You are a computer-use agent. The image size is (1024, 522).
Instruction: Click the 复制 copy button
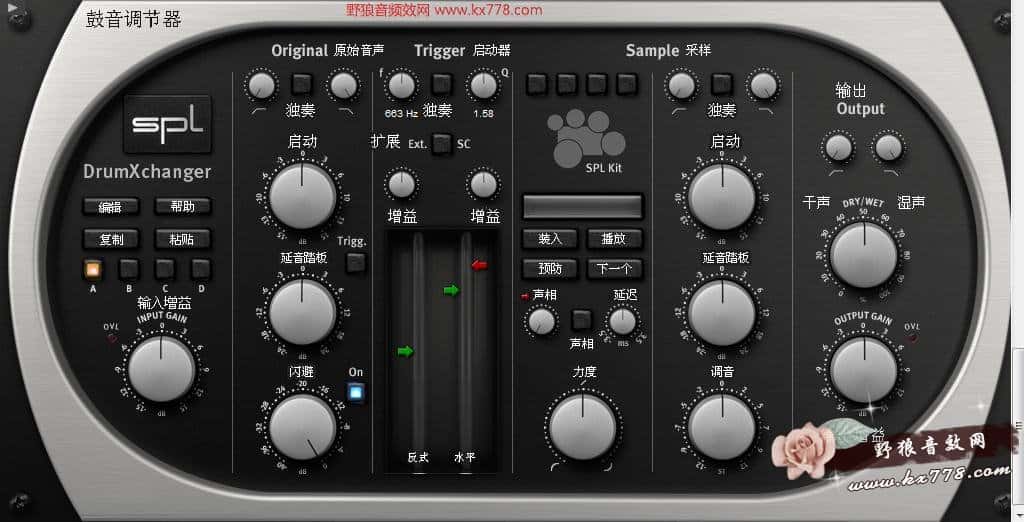pyautogui.click(x=111, y=239)
